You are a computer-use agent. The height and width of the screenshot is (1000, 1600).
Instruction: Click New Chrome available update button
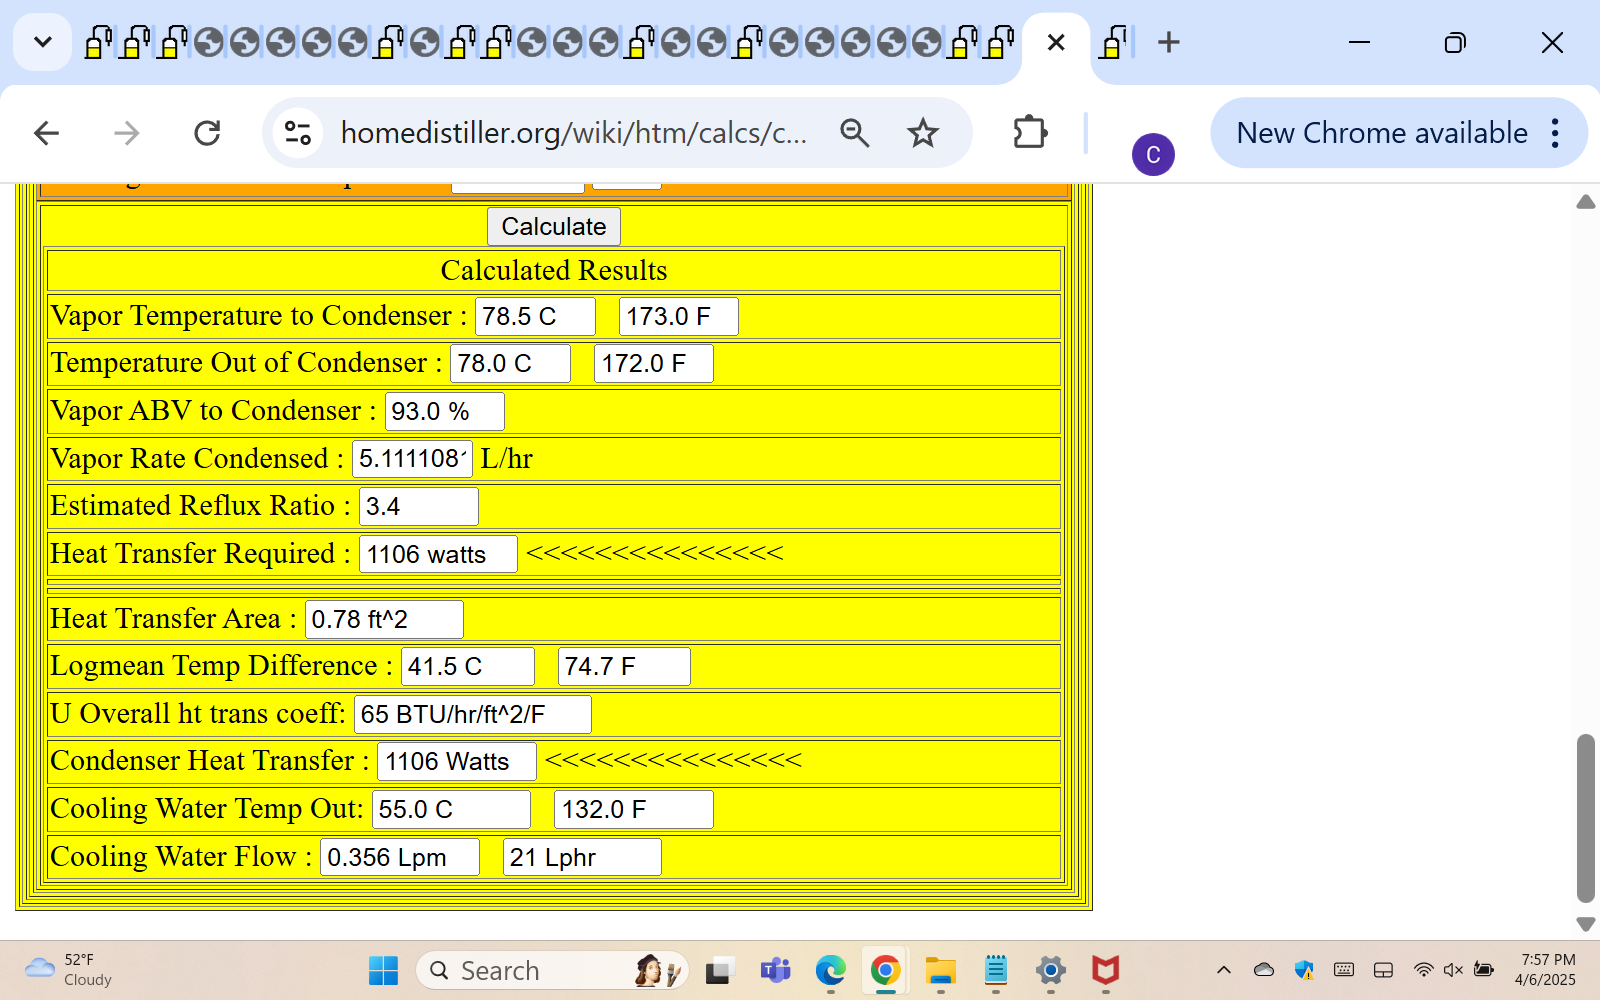click(x=1382, y=133)
